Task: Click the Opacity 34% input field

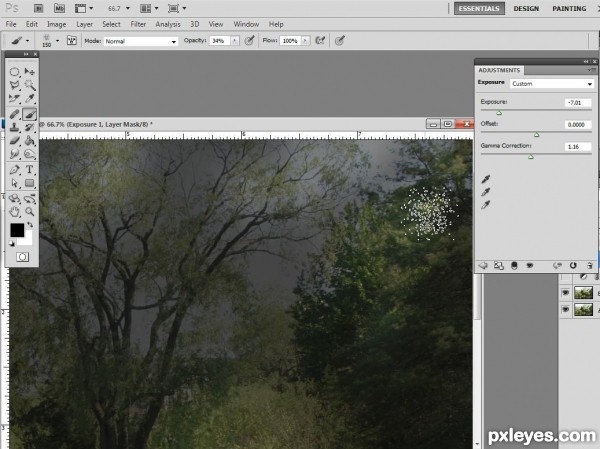Action: coord(220,41)
